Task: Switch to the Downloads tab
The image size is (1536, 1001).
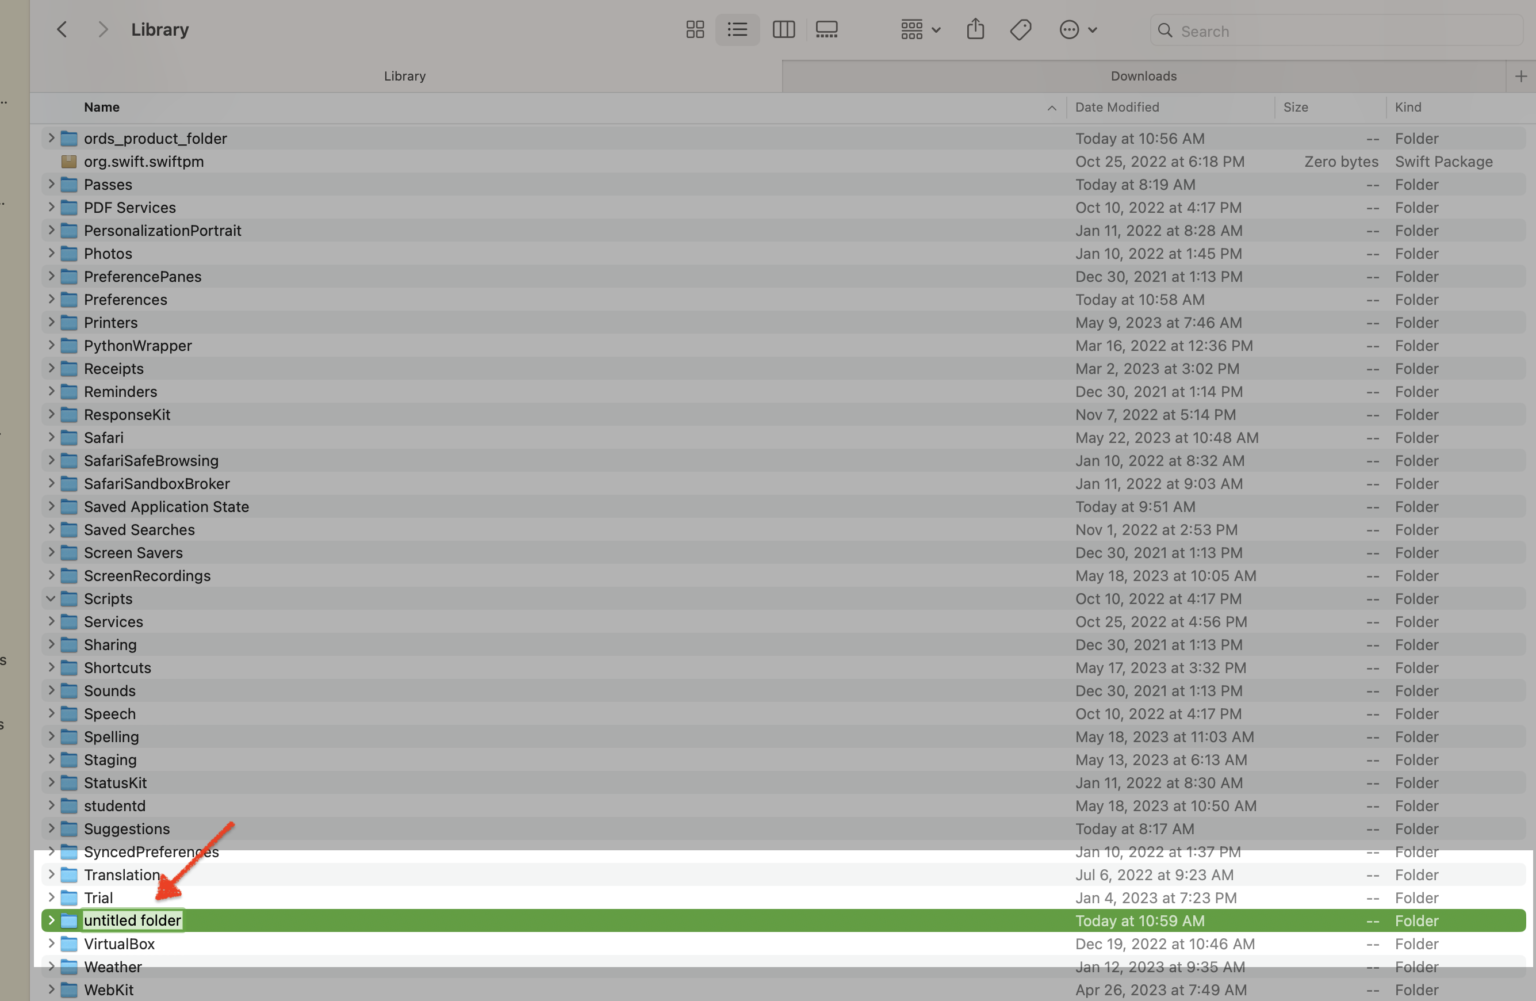Action: tap(1143, 76)
